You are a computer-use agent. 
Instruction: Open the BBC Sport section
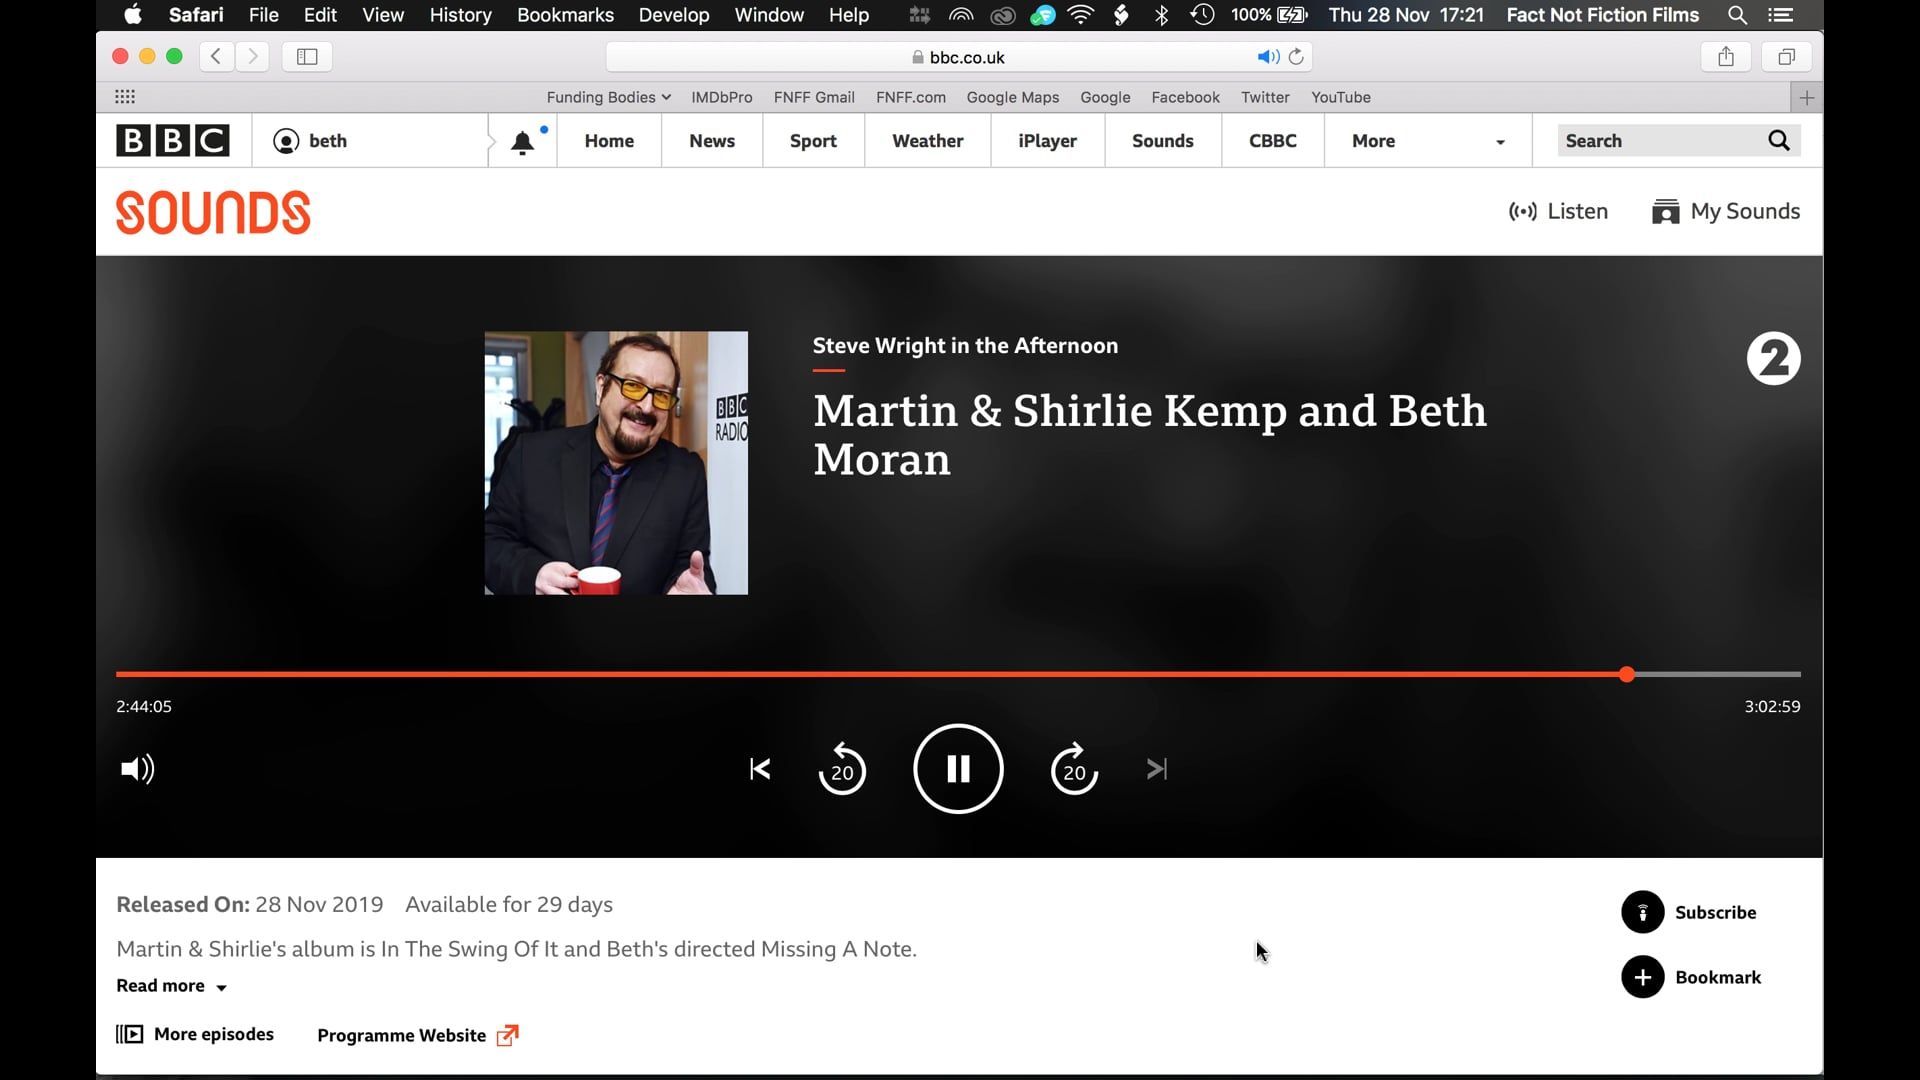[813, 141]
